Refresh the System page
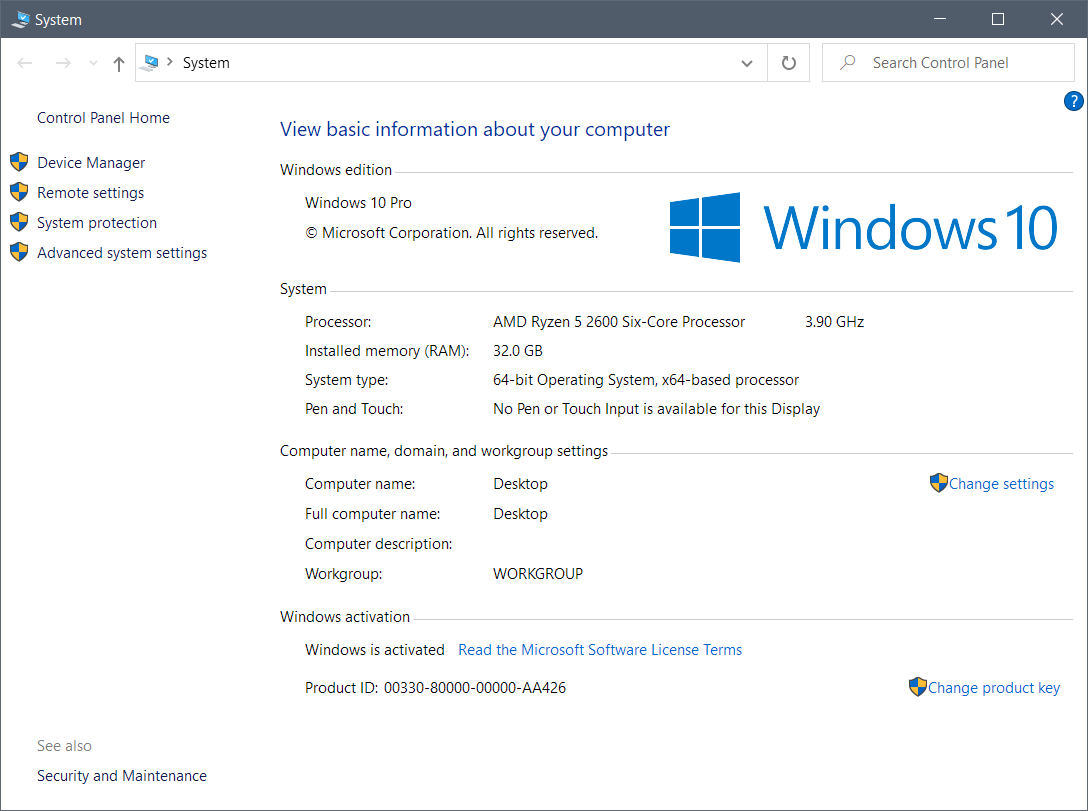The image size is (1088, 811). [788, 63]
